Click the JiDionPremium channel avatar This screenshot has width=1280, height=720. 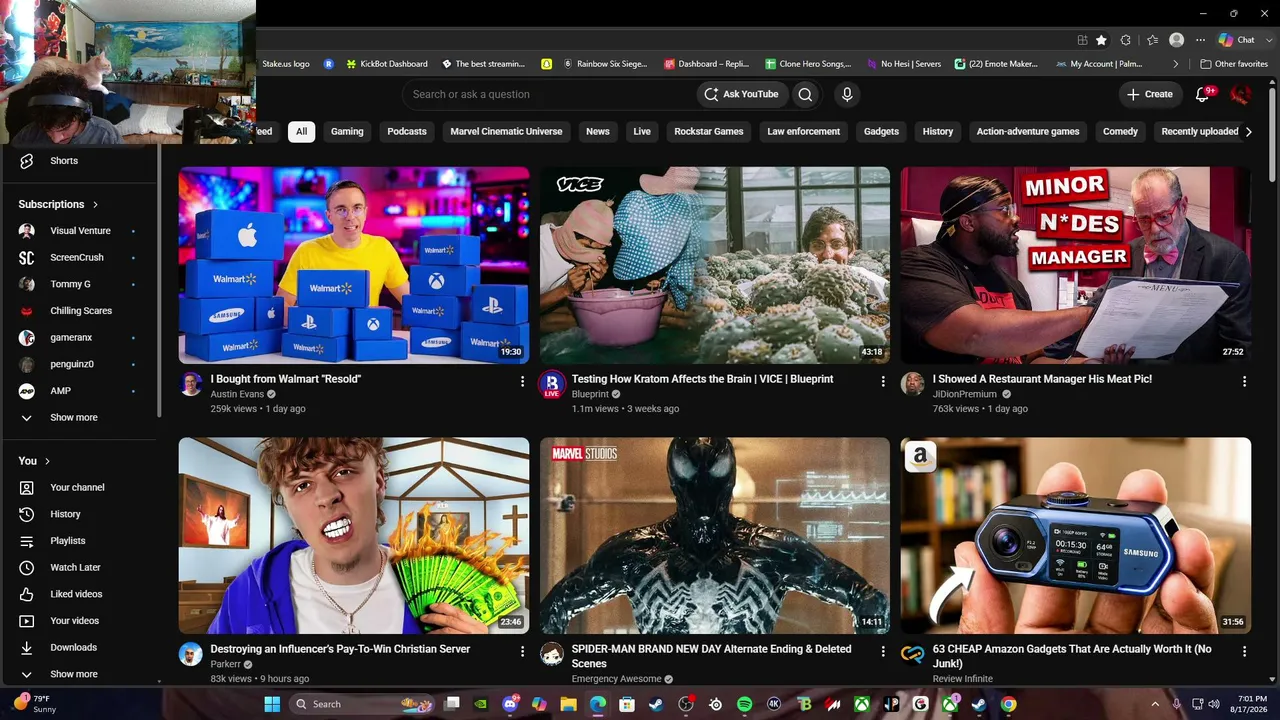[x=913, y=385]
